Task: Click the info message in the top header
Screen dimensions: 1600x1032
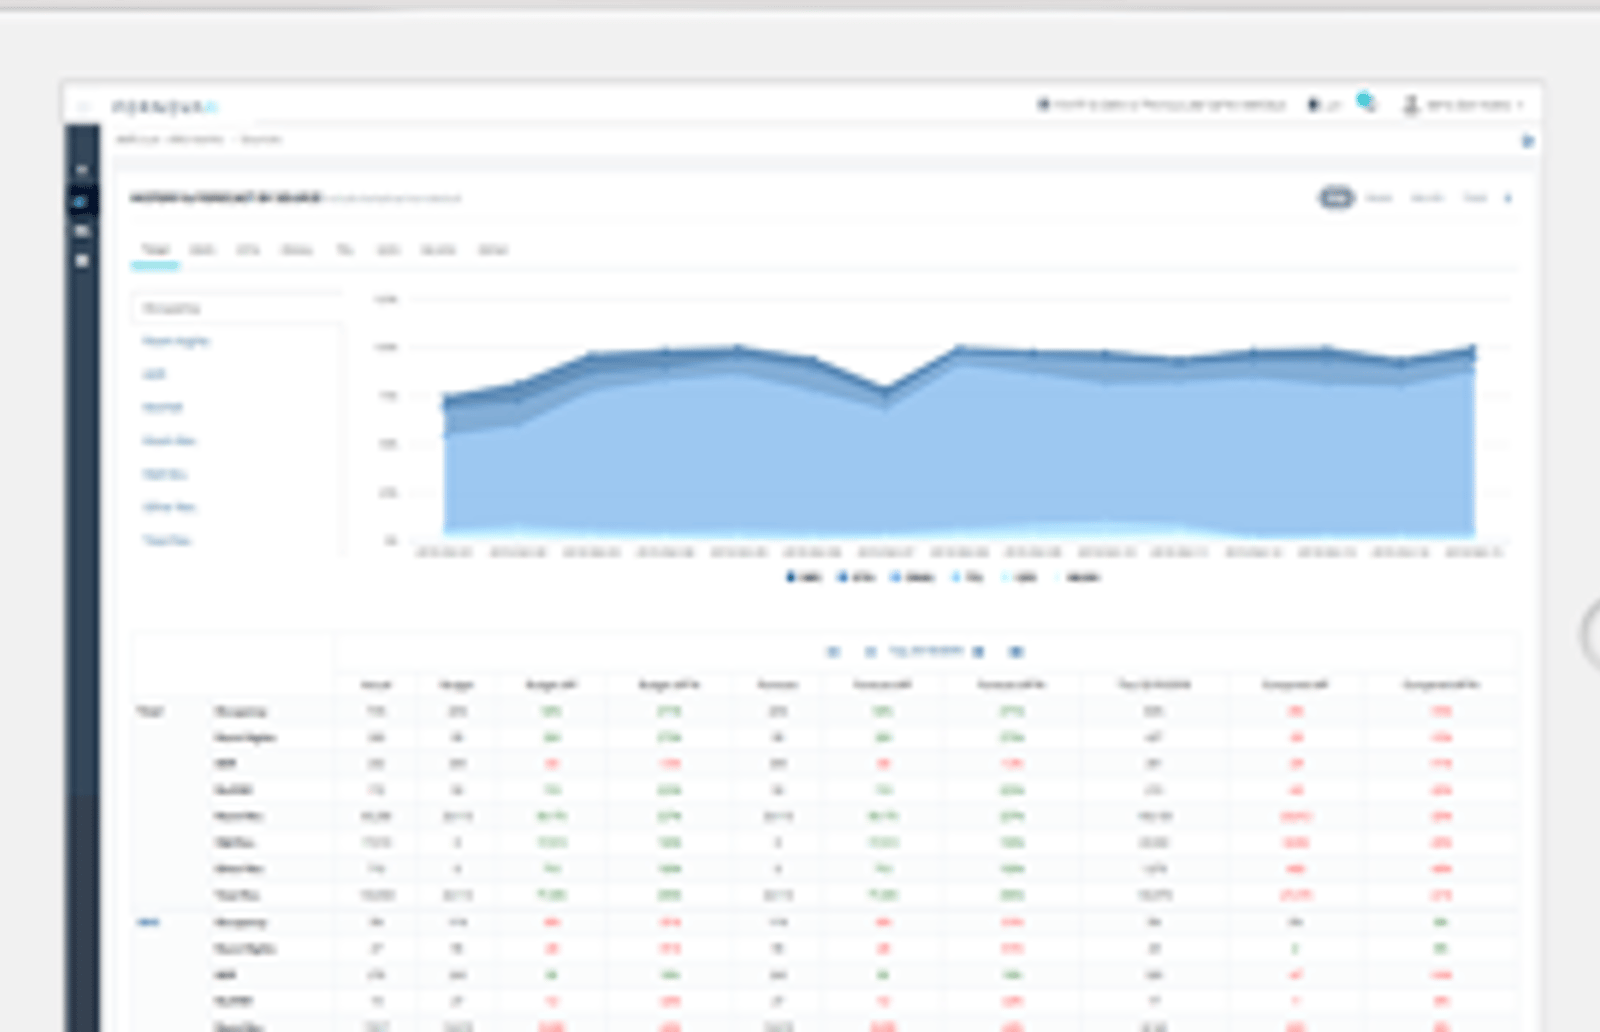Action: pyautogui.click(x=1161, y=104)
